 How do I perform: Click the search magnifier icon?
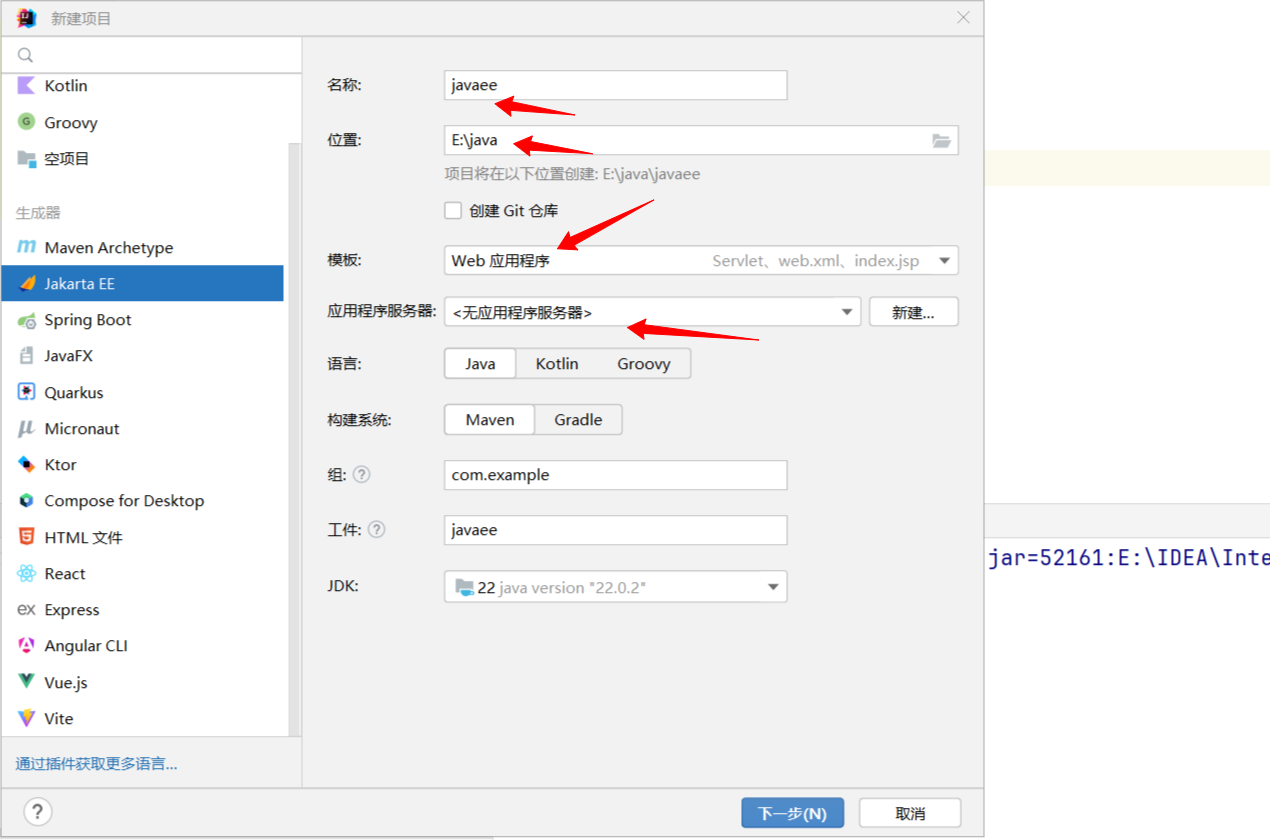(26, 55)
